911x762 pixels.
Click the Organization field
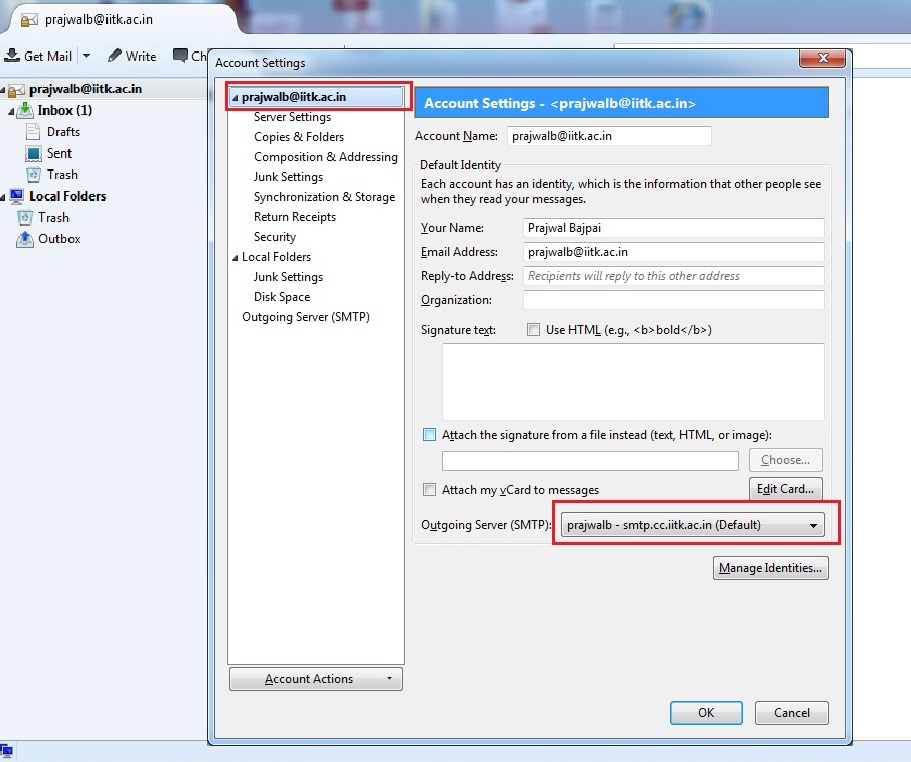click(x=673, y=300)
